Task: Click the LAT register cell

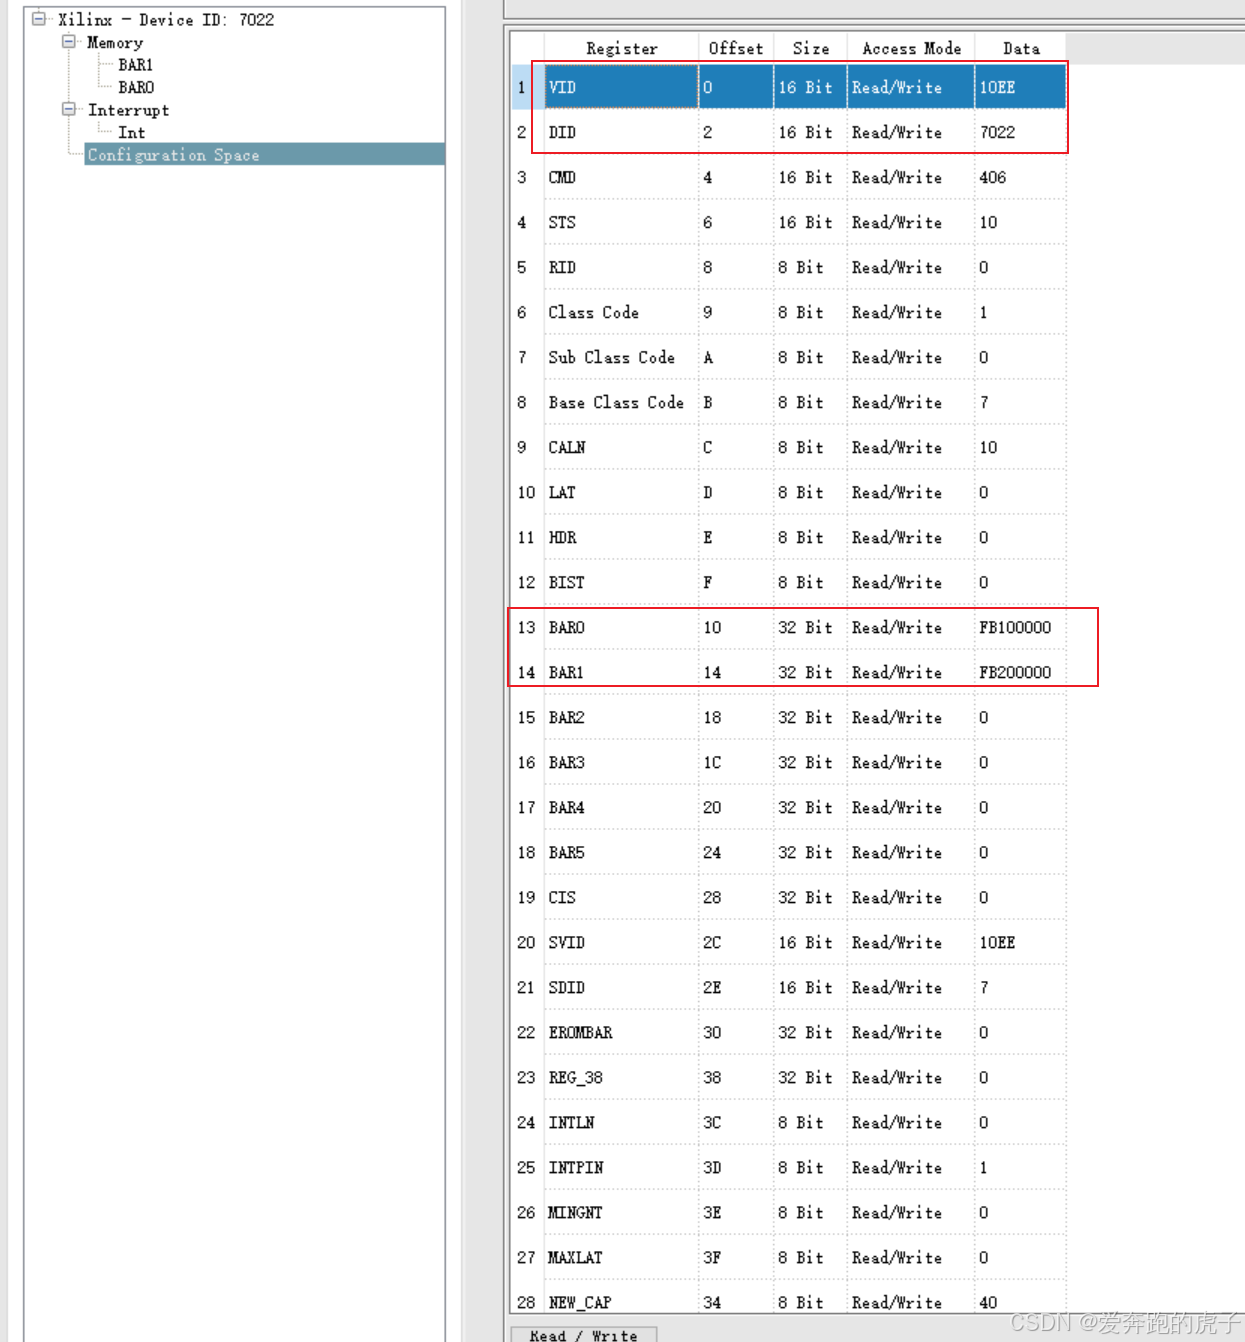Action: pyautogui.click(x=621, y=492)
